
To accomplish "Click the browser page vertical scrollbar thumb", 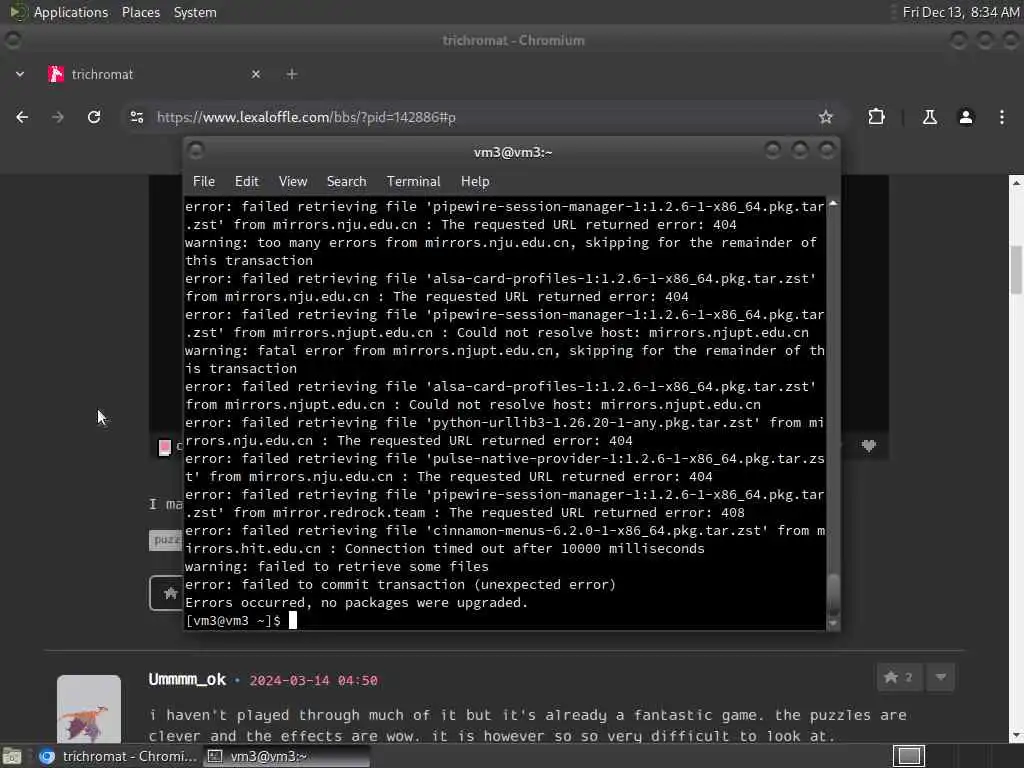I will pos(1016,270).
